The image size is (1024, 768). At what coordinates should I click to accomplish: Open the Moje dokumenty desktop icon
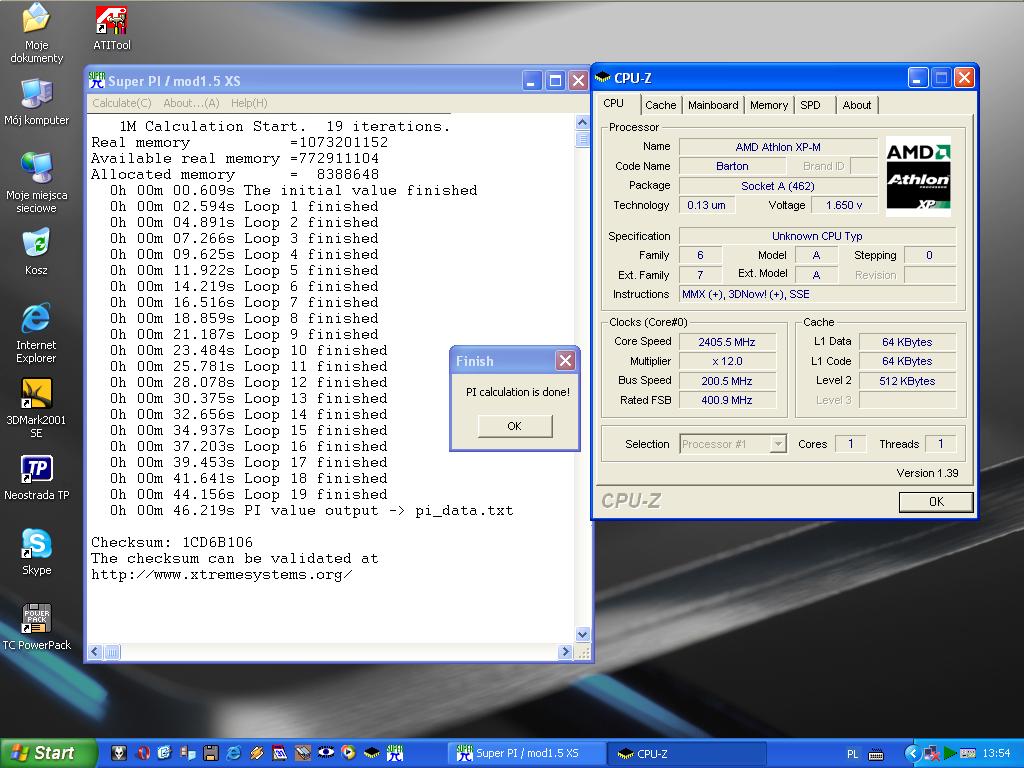pyautogui.click(x=36, y=33)
